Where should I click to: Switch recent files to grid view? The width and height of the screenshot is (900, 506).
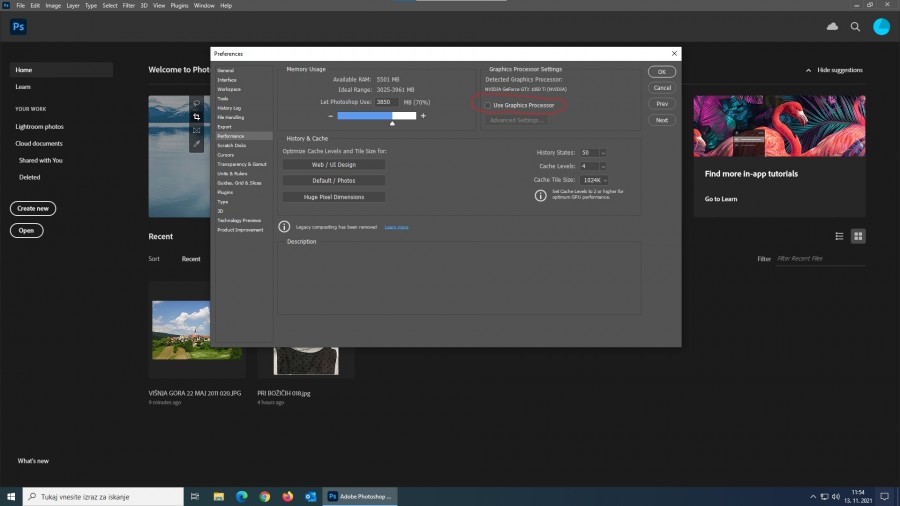pos(858,236)
